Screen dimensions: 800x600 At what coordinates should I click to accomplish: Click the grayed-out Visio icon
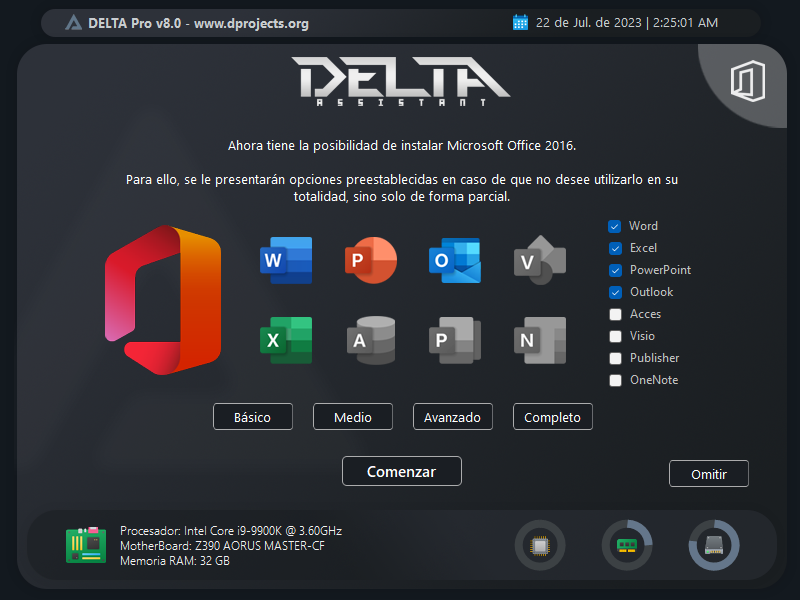coord(540,261)
